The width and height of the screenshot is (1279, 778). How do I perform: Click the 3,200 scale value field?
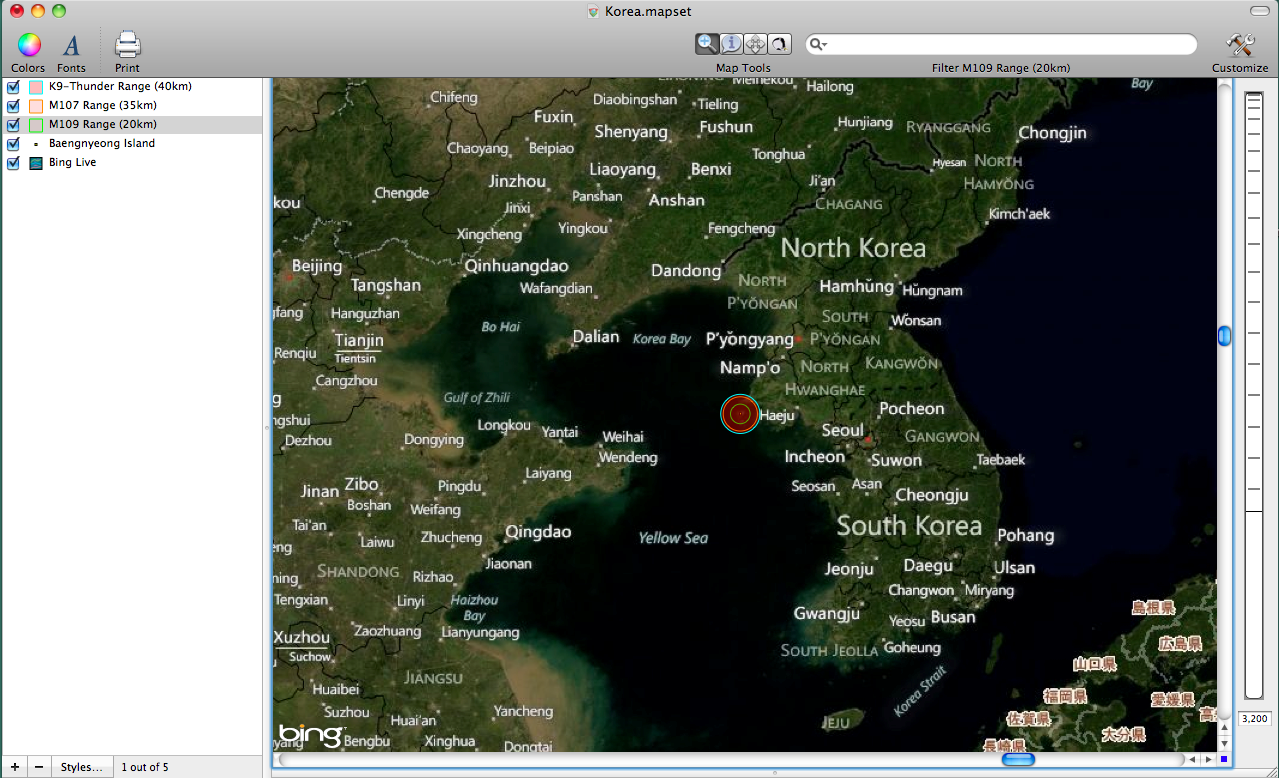click(x=1254, y=718)
